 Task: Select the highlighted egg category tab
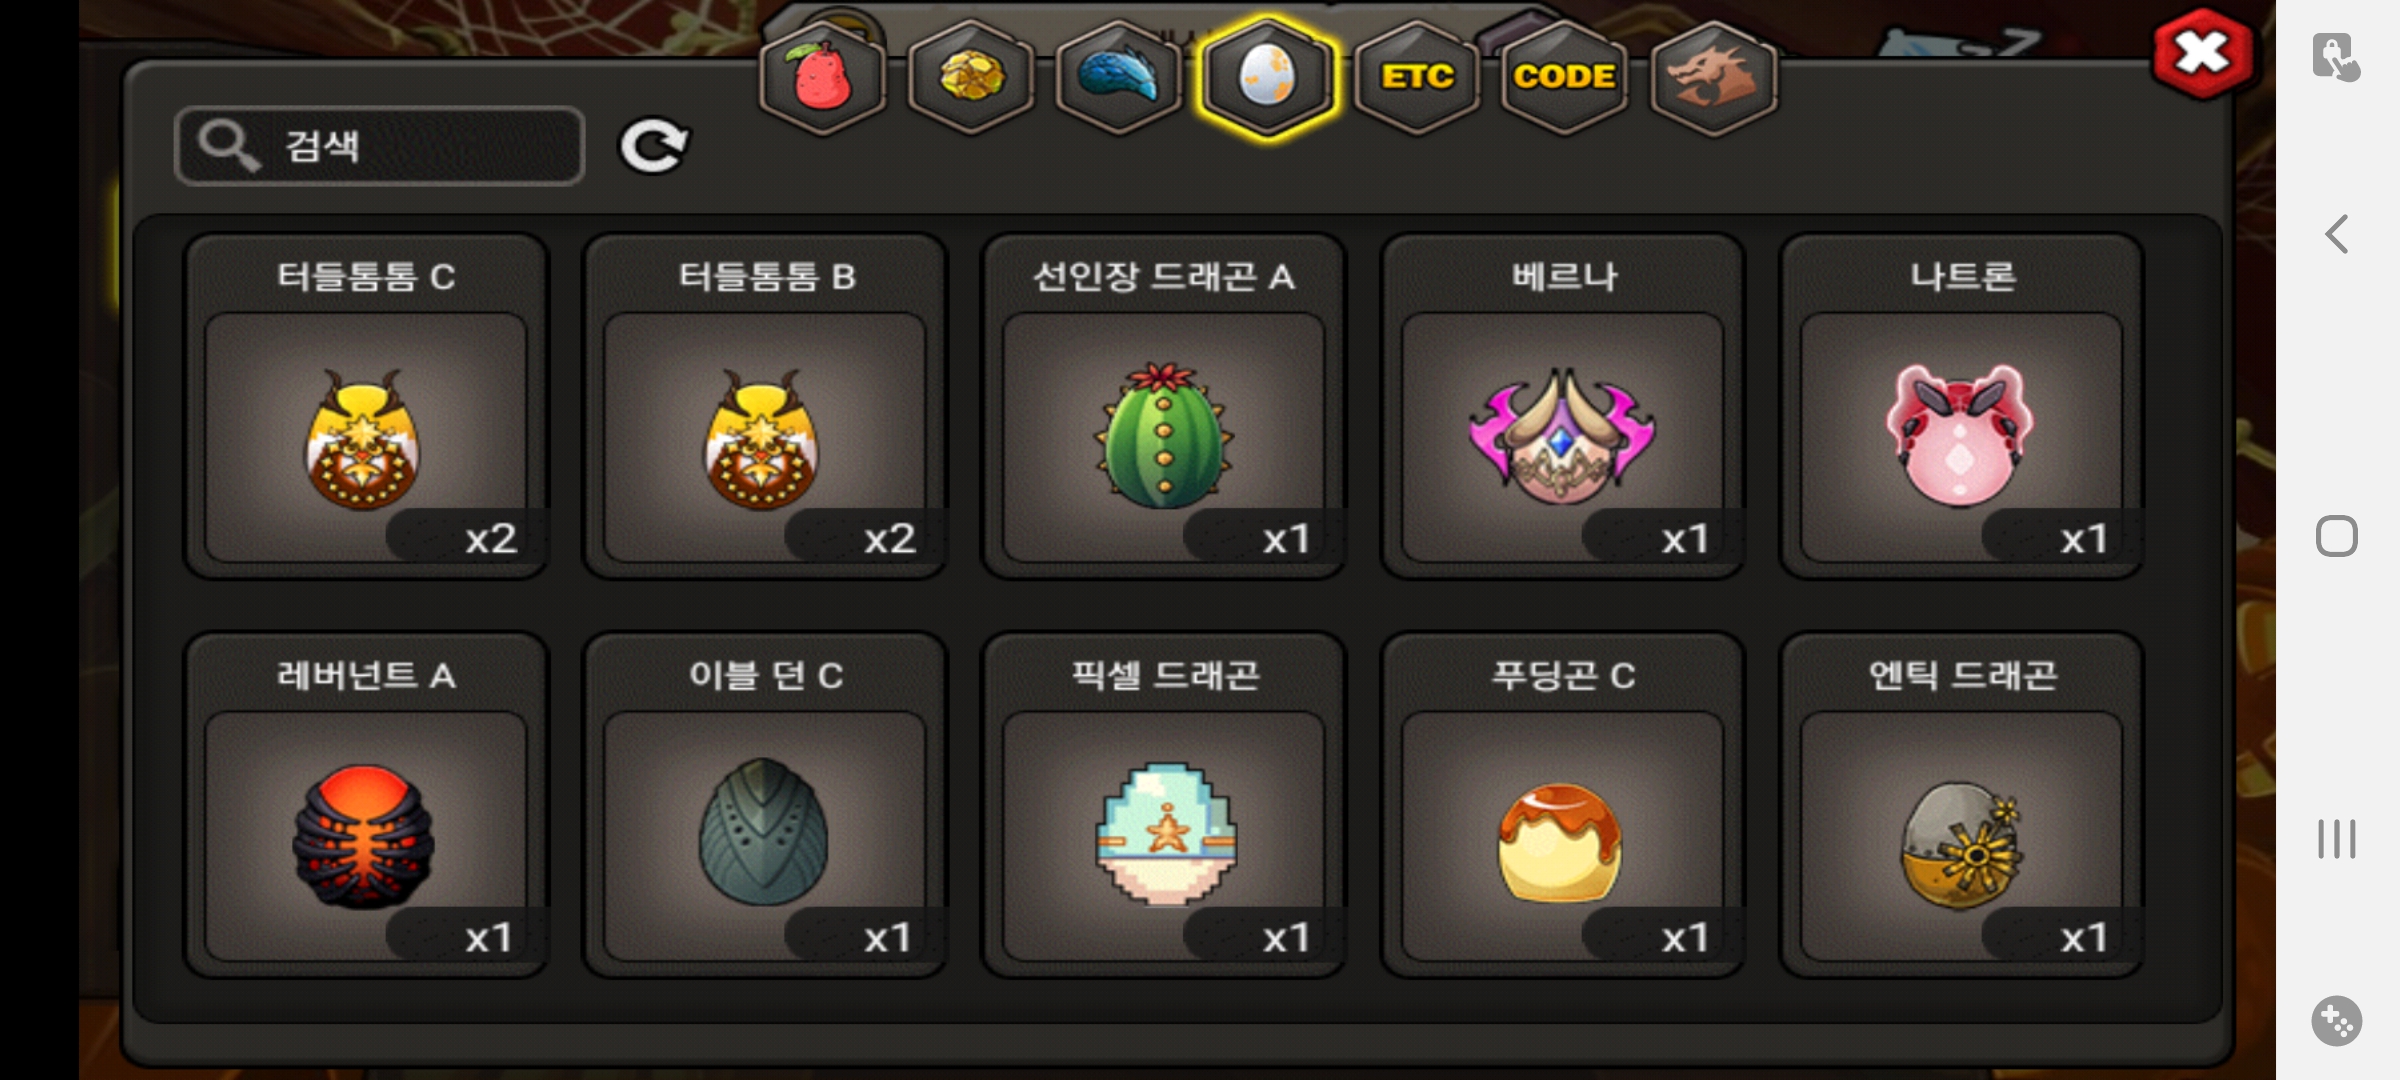[1267, 77]
